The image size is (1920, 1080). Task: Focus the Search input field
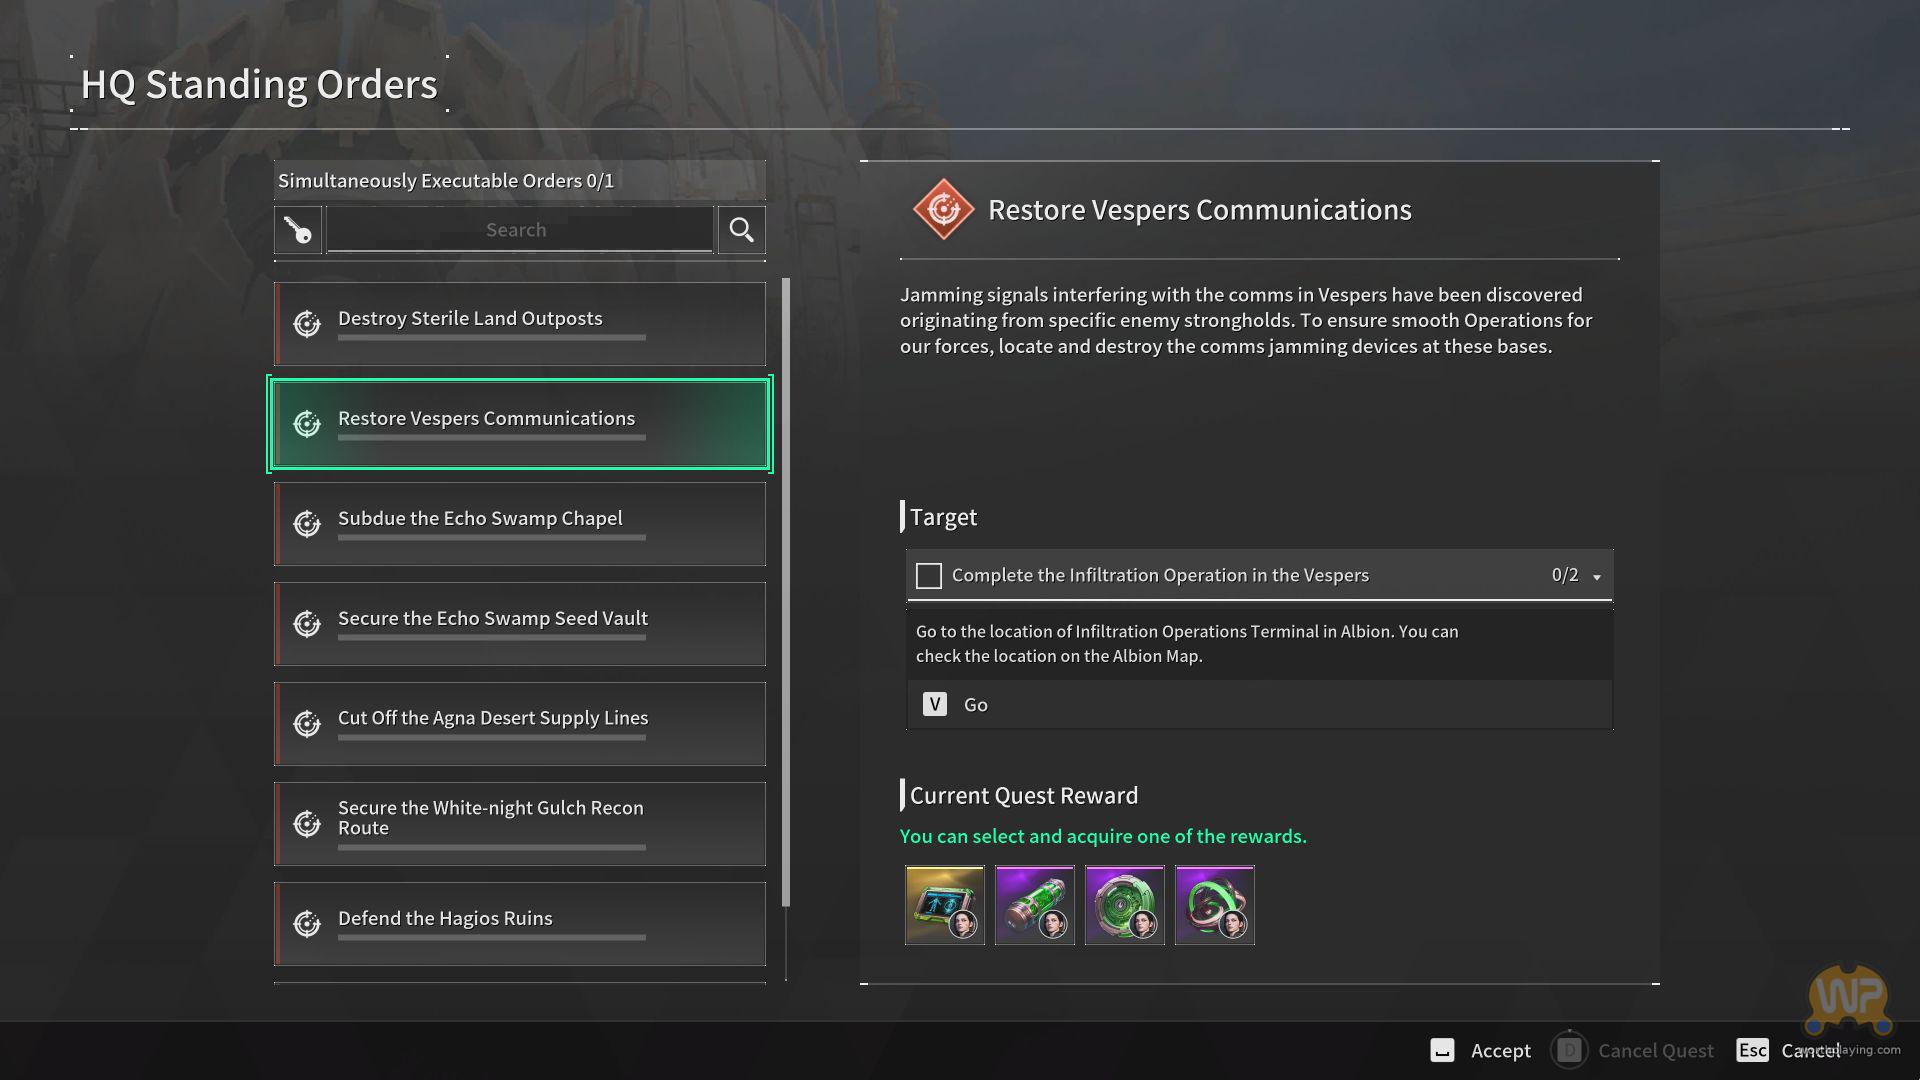click(x=518, y=230)
